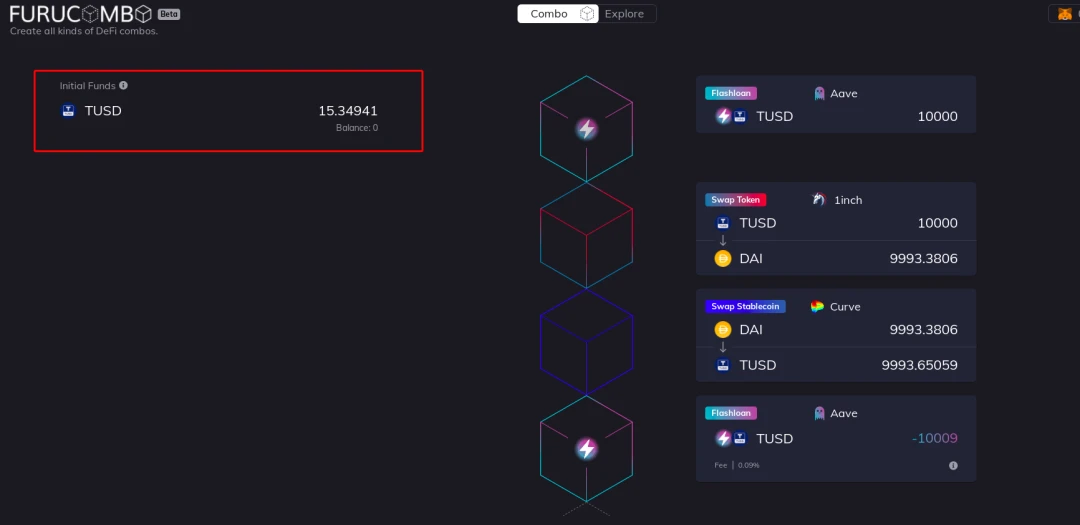Click the DAI coin icon in Curve card
1080x525 pixels.
point(723,329)
